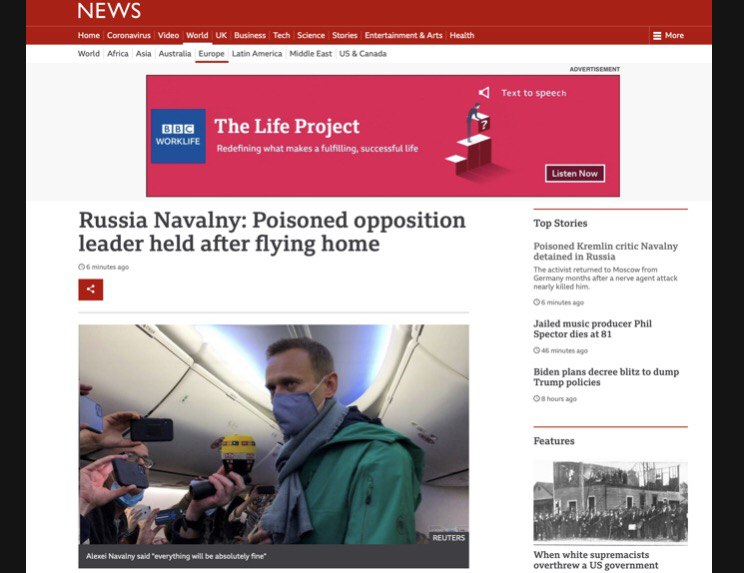Click the activist returned to Moscow summary
Image resolution: width=744 pixels, height=573 pixels.
click(x=605, y=278)
